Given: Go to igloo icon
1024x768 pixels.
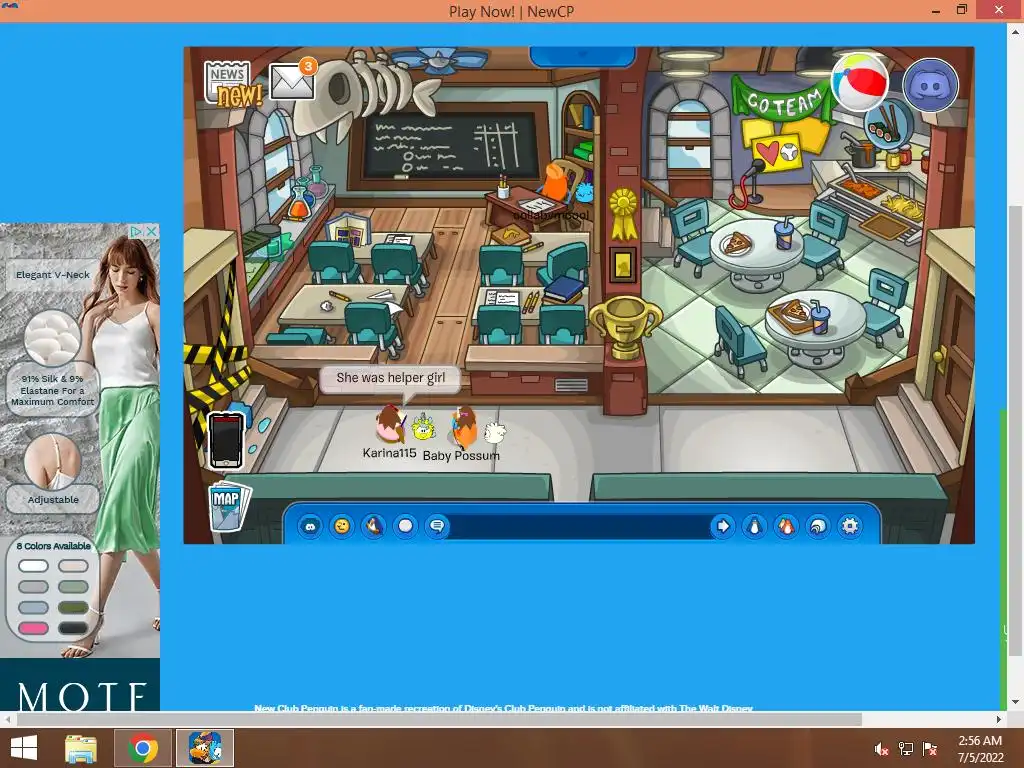Looking at the screenshot, I should tap(818, 526).
